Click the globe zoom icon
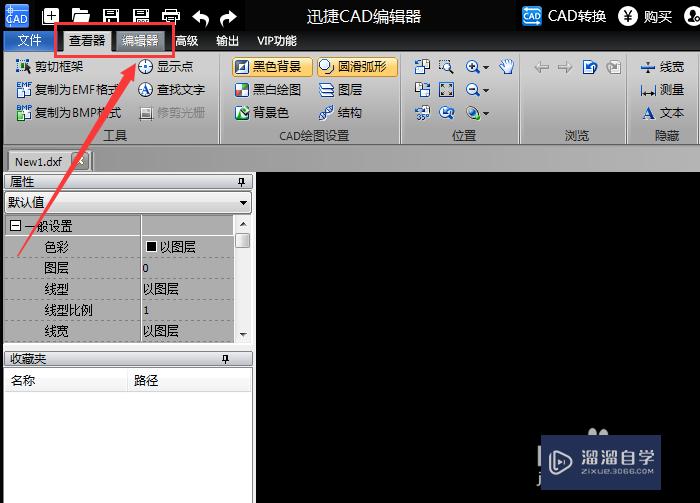 (x=472, y=113)
